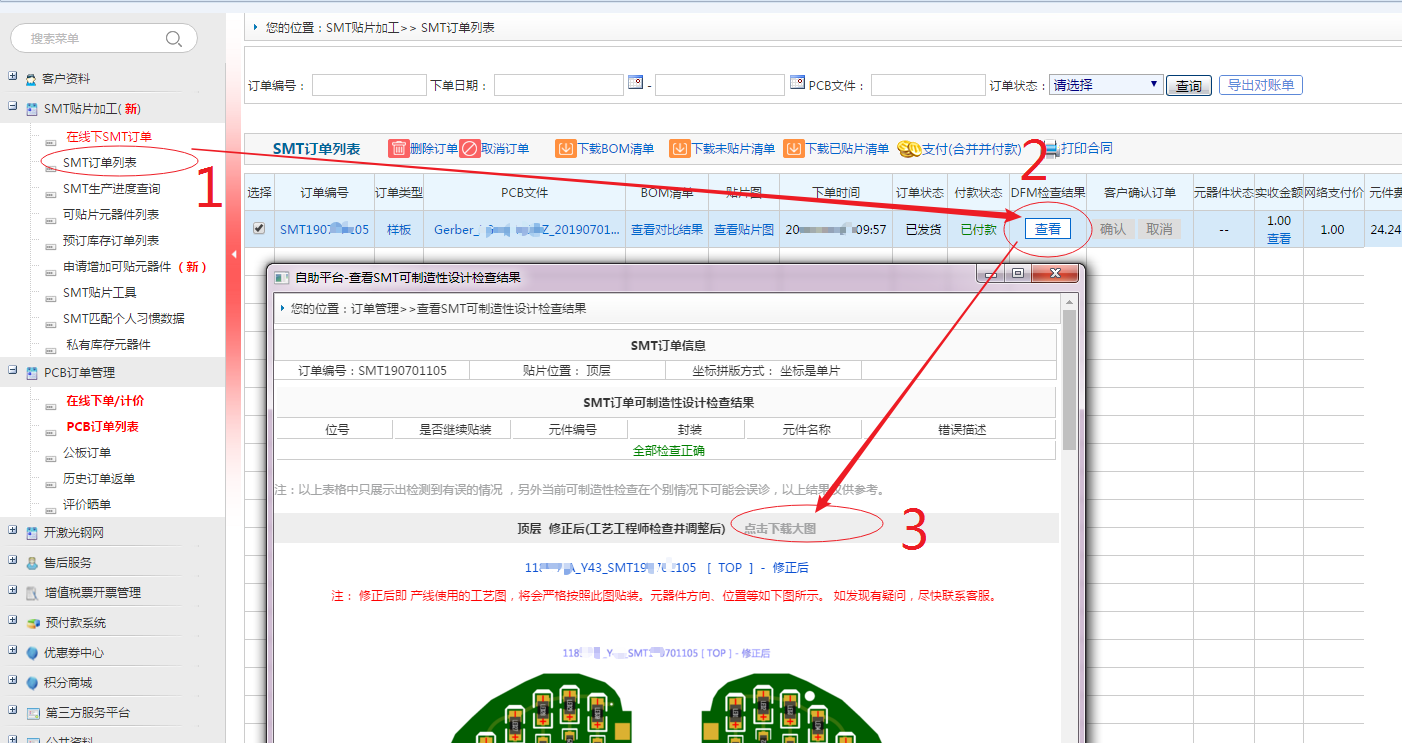This screenshot has height=743, width=1402.
Task: Open SMT生产进度查询 menu item
Action: coord(111,188)
